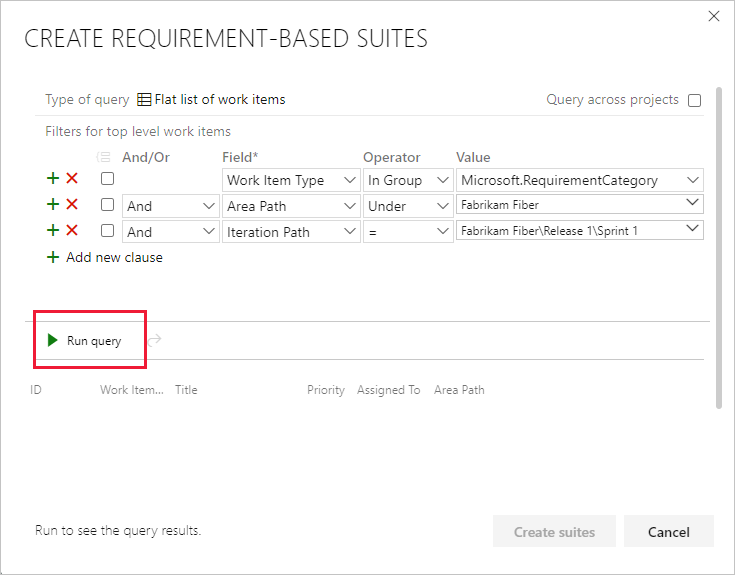Delete the Iteration Path clause with red X
735x575 pixels.
72,230
